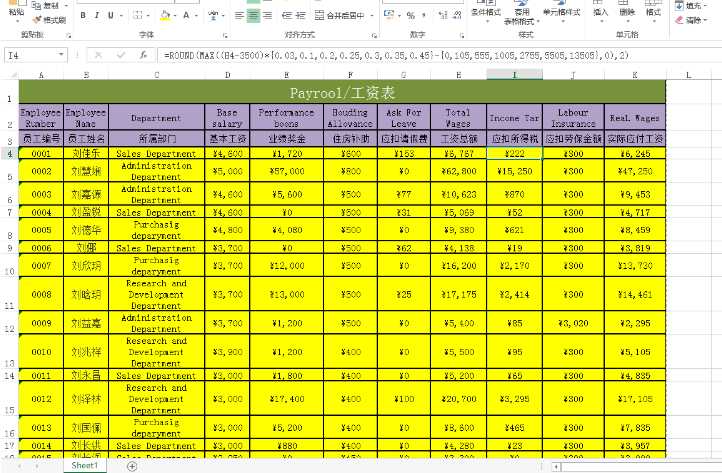Click the Paste (粘贴) button
The height and width of the screenshot is (473, 722).
click(x=16, y=10)
